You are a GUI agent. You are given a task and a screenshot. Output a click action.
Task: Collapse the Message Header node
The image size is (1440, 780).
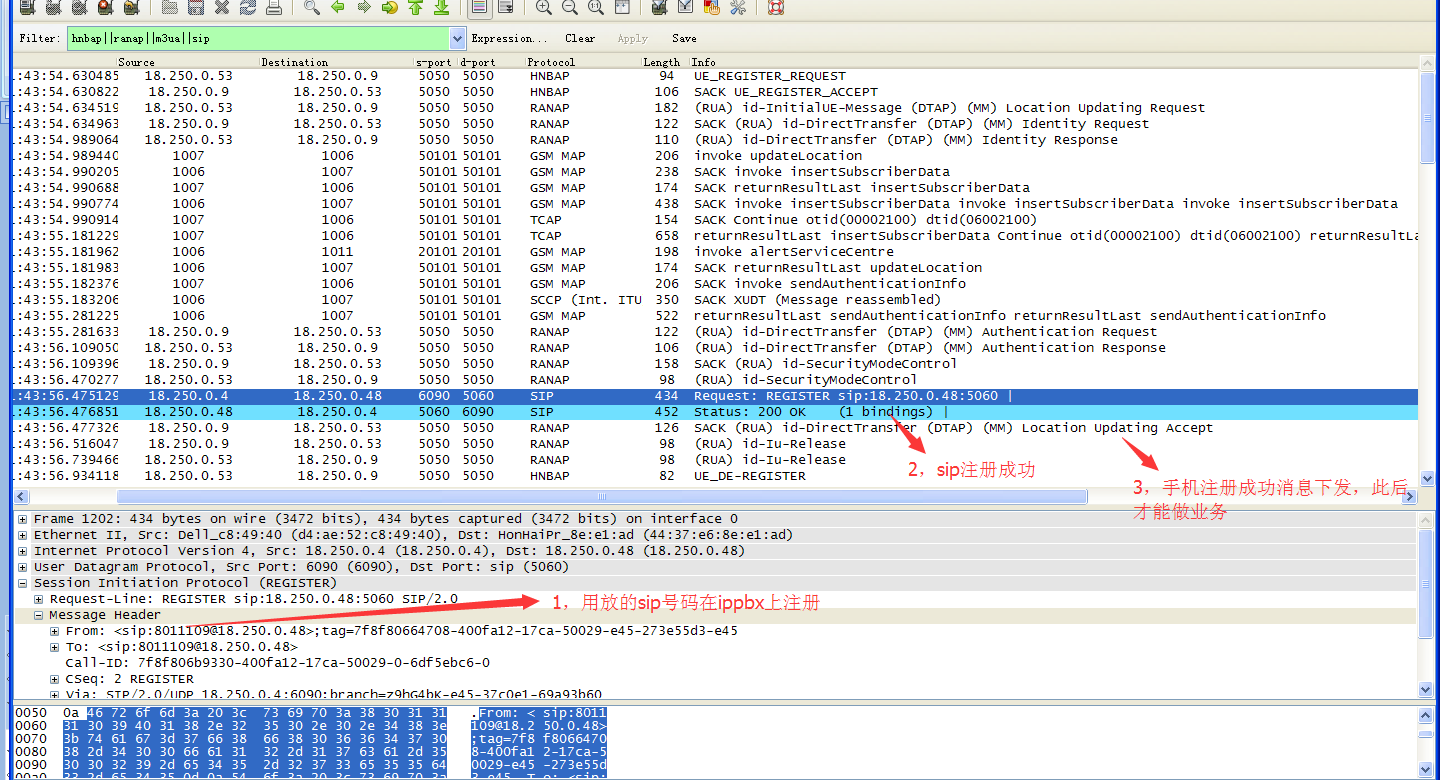(x=39, y=615)
